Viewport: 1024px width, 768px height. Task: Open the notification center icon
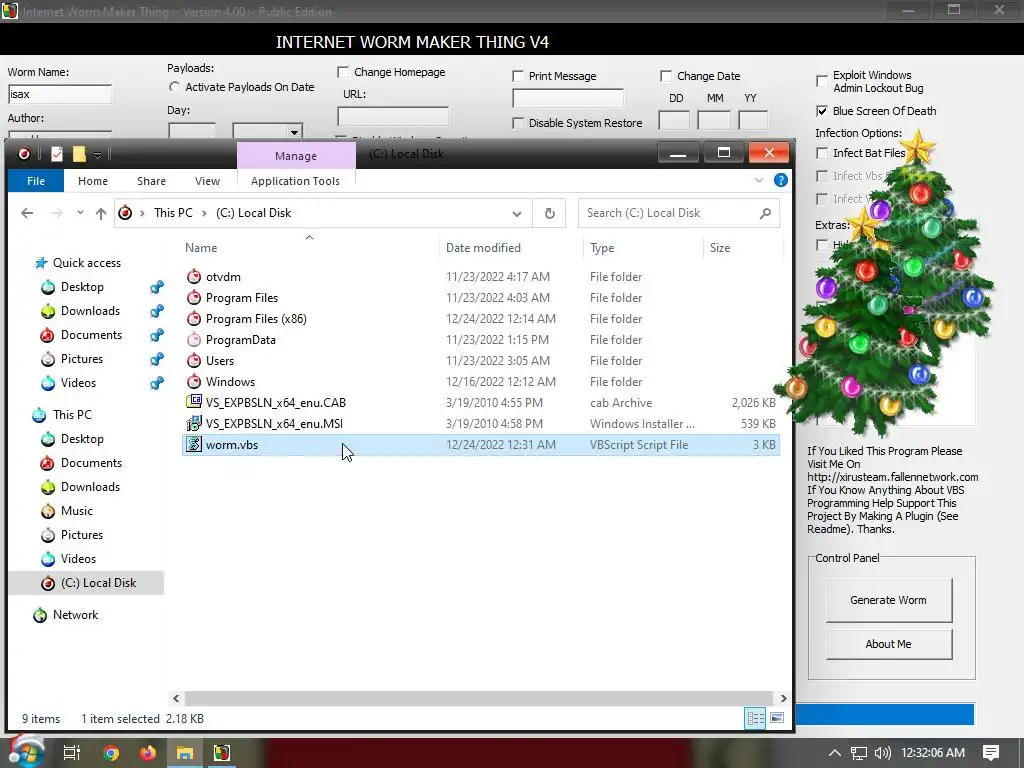click(x=991, y=753)
